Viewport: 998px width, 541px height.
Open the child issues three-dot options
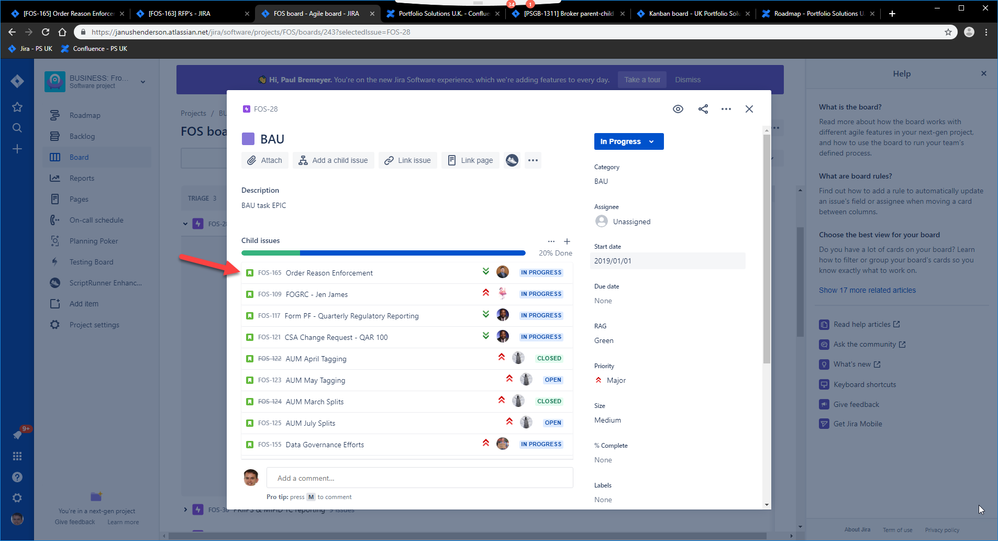551,241
